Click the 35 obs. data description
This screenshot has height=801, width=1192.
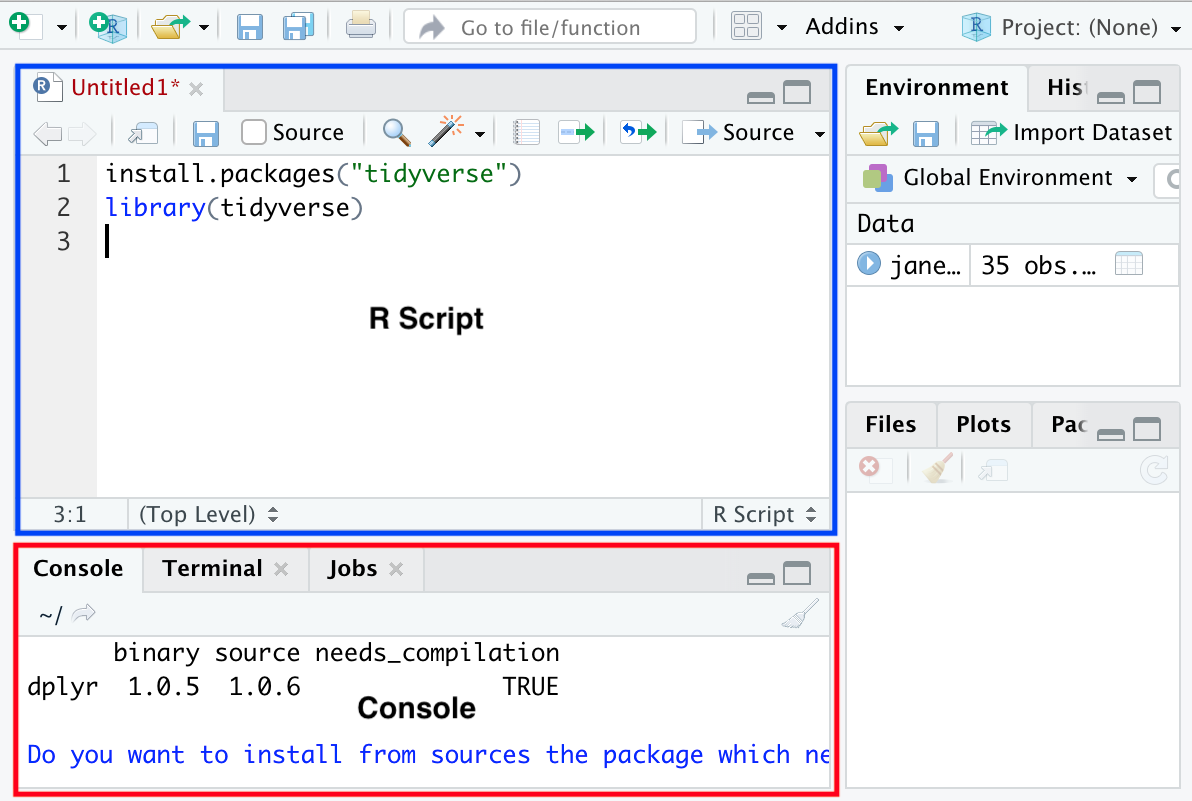tap(1038, 265)
